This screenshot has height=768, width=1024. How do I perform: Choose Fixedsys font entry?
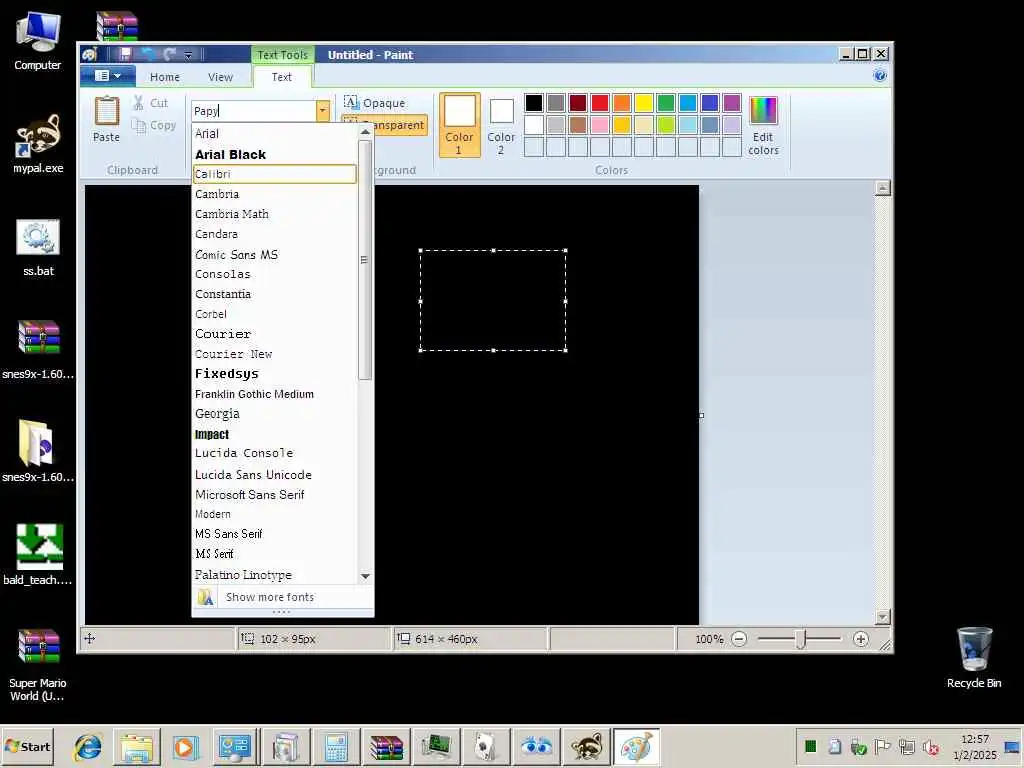point(274,374)
